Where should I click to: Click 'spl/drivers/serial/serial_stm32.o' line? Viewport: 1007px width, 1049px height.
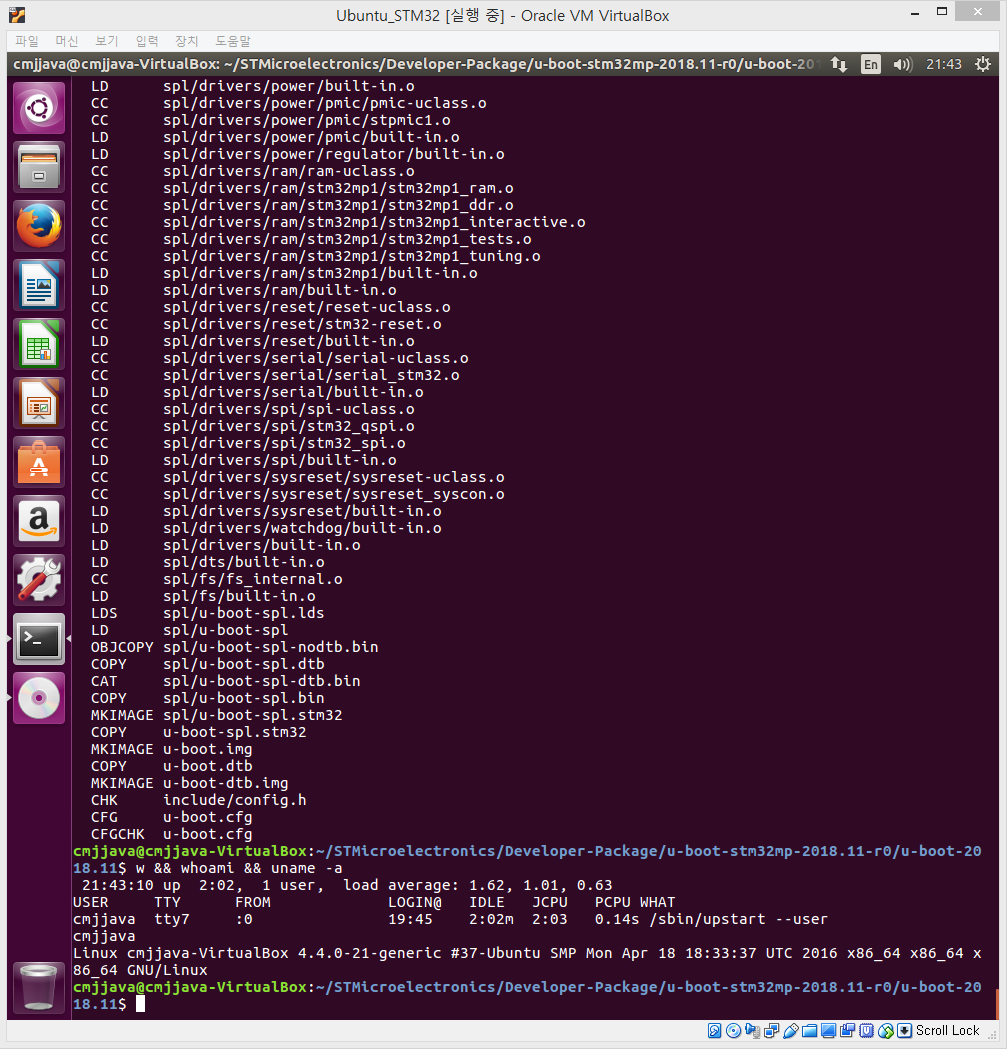click(311, 375)
